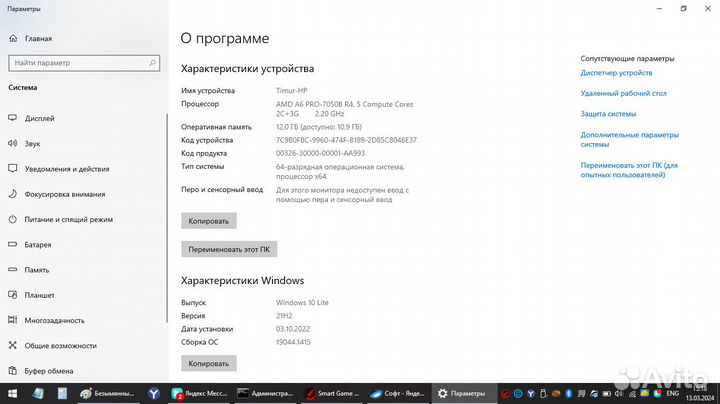Open Переименовать этот ПК (для опытных пользователей)

629,170
